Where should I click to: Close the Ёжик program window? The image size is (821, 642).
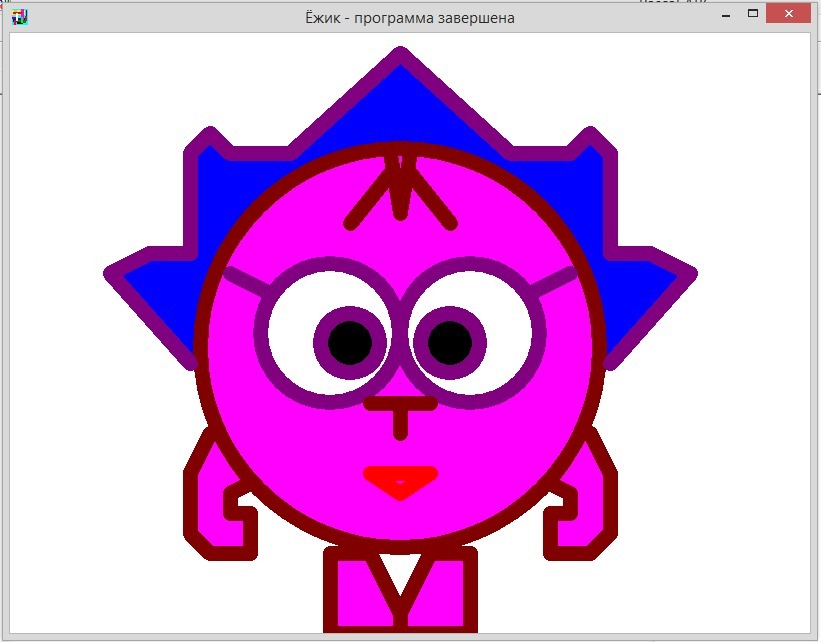pos(788,14)
